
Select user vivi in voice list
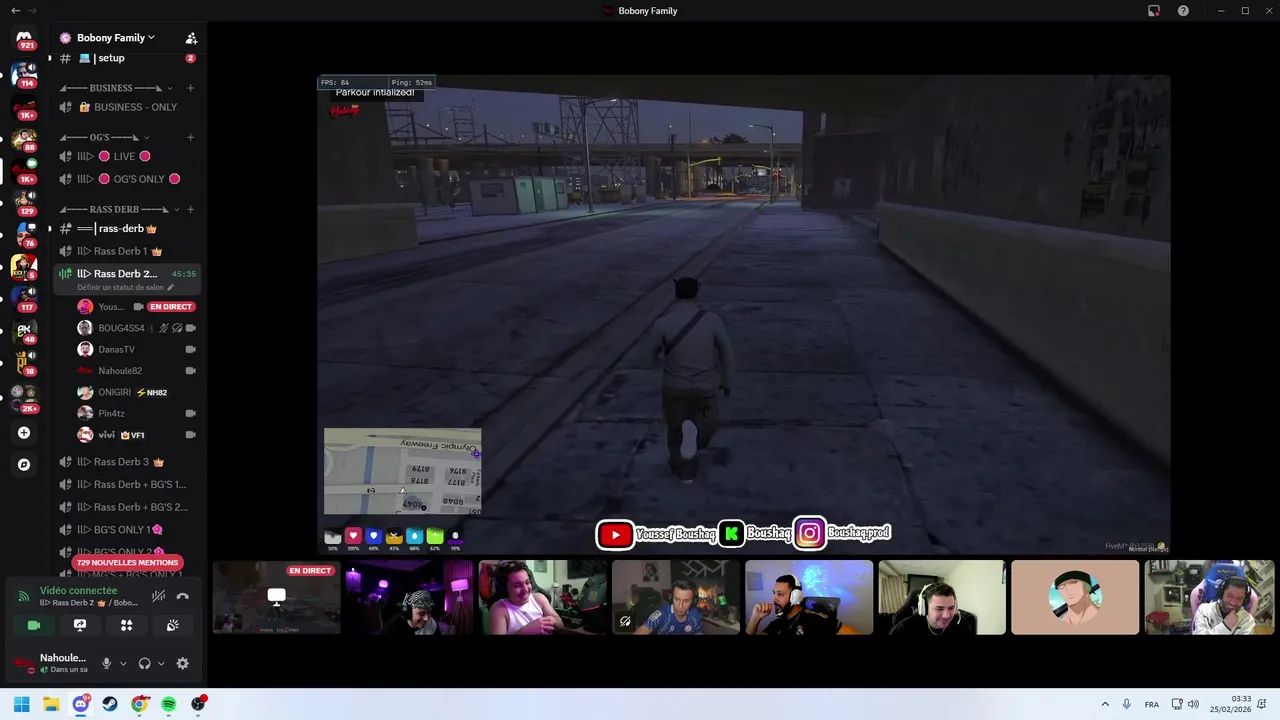(x=135, y=435)
